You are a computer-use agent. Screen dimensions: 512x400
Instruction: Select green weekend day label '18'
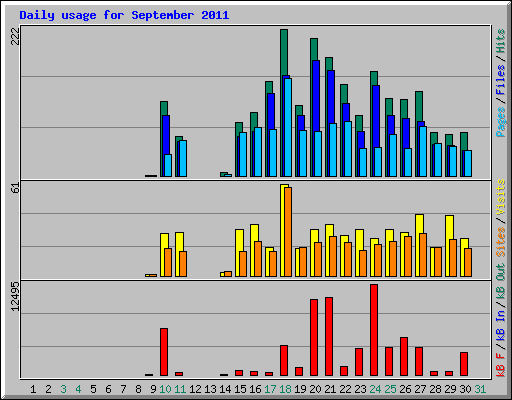click(285, 389)
